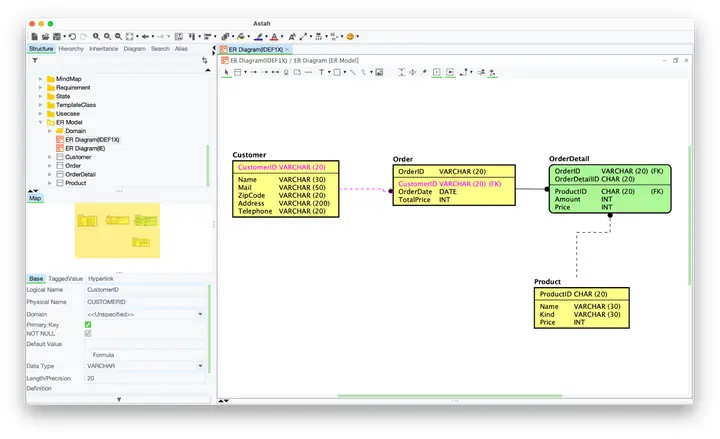Image resolution: width=720 pixels, height=439 pixels.
Task: Click the CustomerID VARCHAR (20) (FK) attribute in Order
Action: coord(450,184)
